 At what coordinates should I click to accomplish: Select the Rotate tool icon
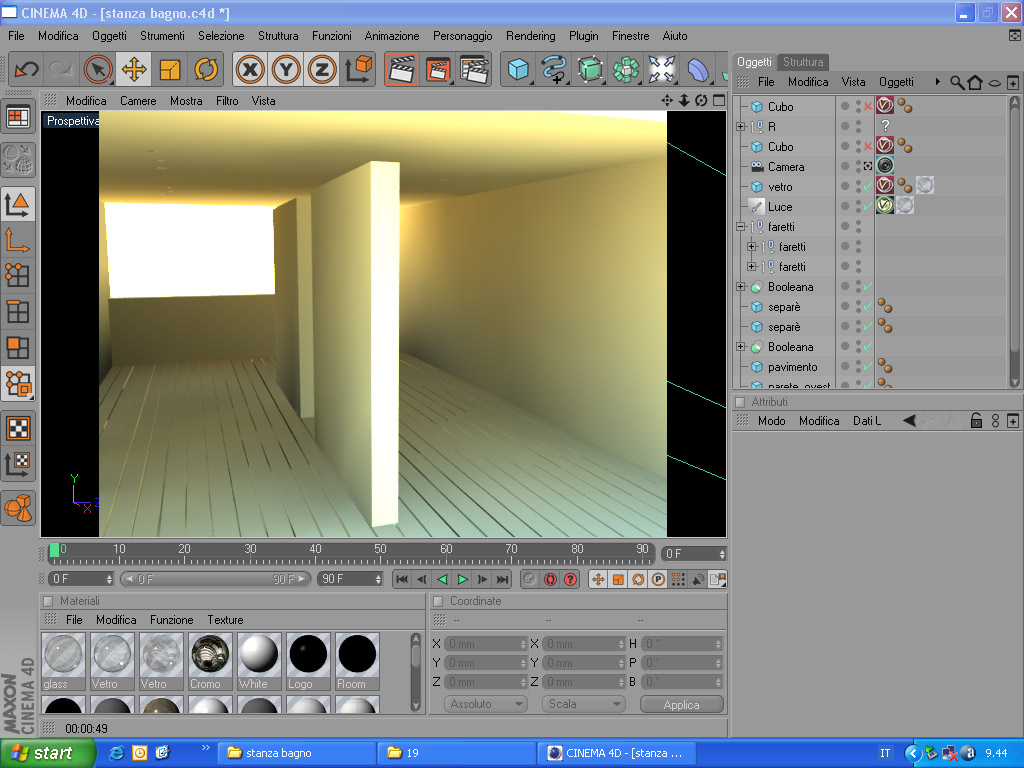pyautogui.click(x=206, y=69)
